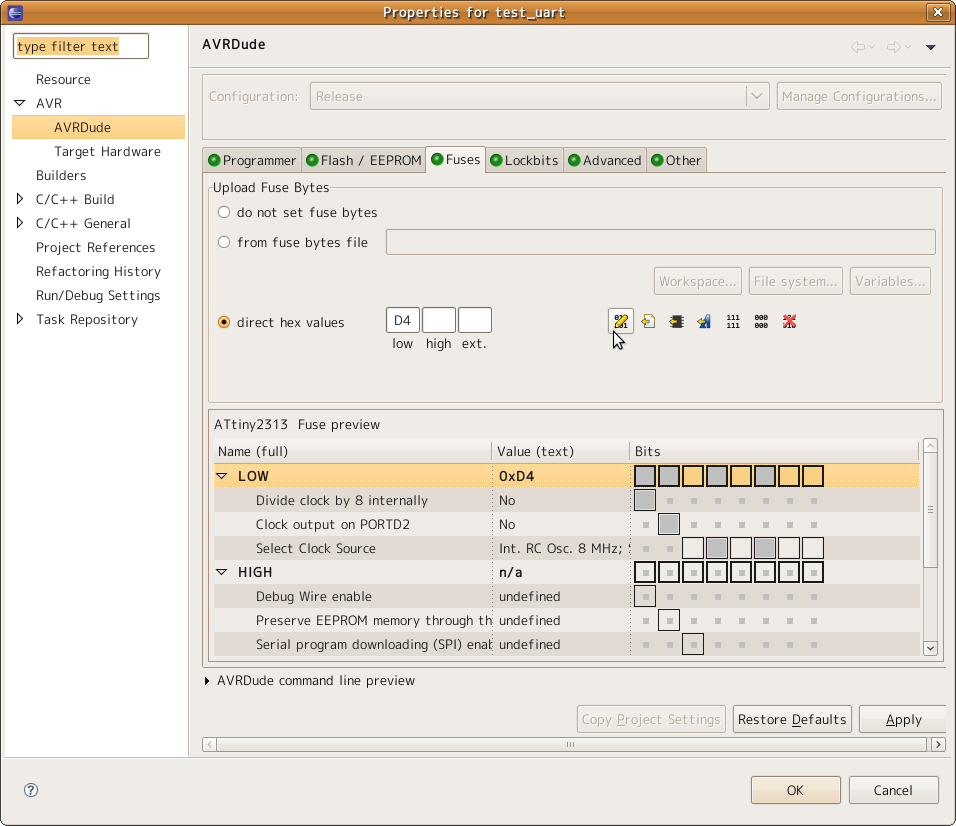Click the read-fuses-from-MCU chip icon
The image size is (956, 826).
[x=676, y=321]
